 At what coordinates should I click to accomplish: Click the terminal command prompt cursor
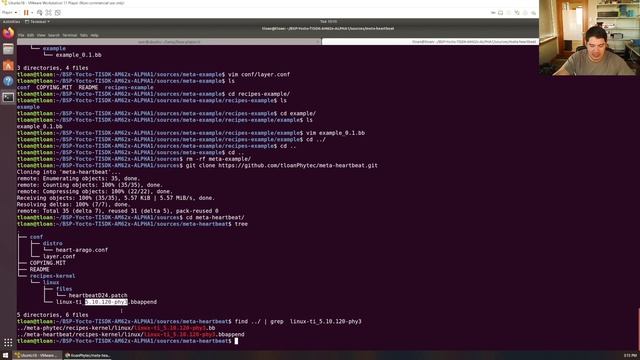[x=236, y=341]
